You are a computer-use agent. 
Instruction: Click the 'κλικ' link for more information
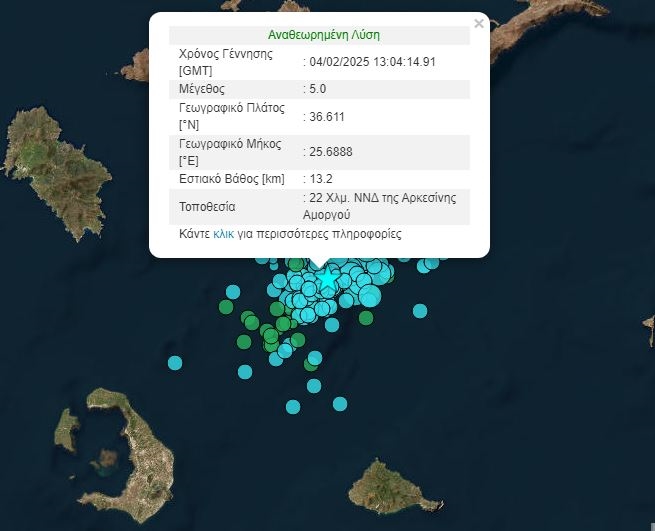tap(223, 234)
